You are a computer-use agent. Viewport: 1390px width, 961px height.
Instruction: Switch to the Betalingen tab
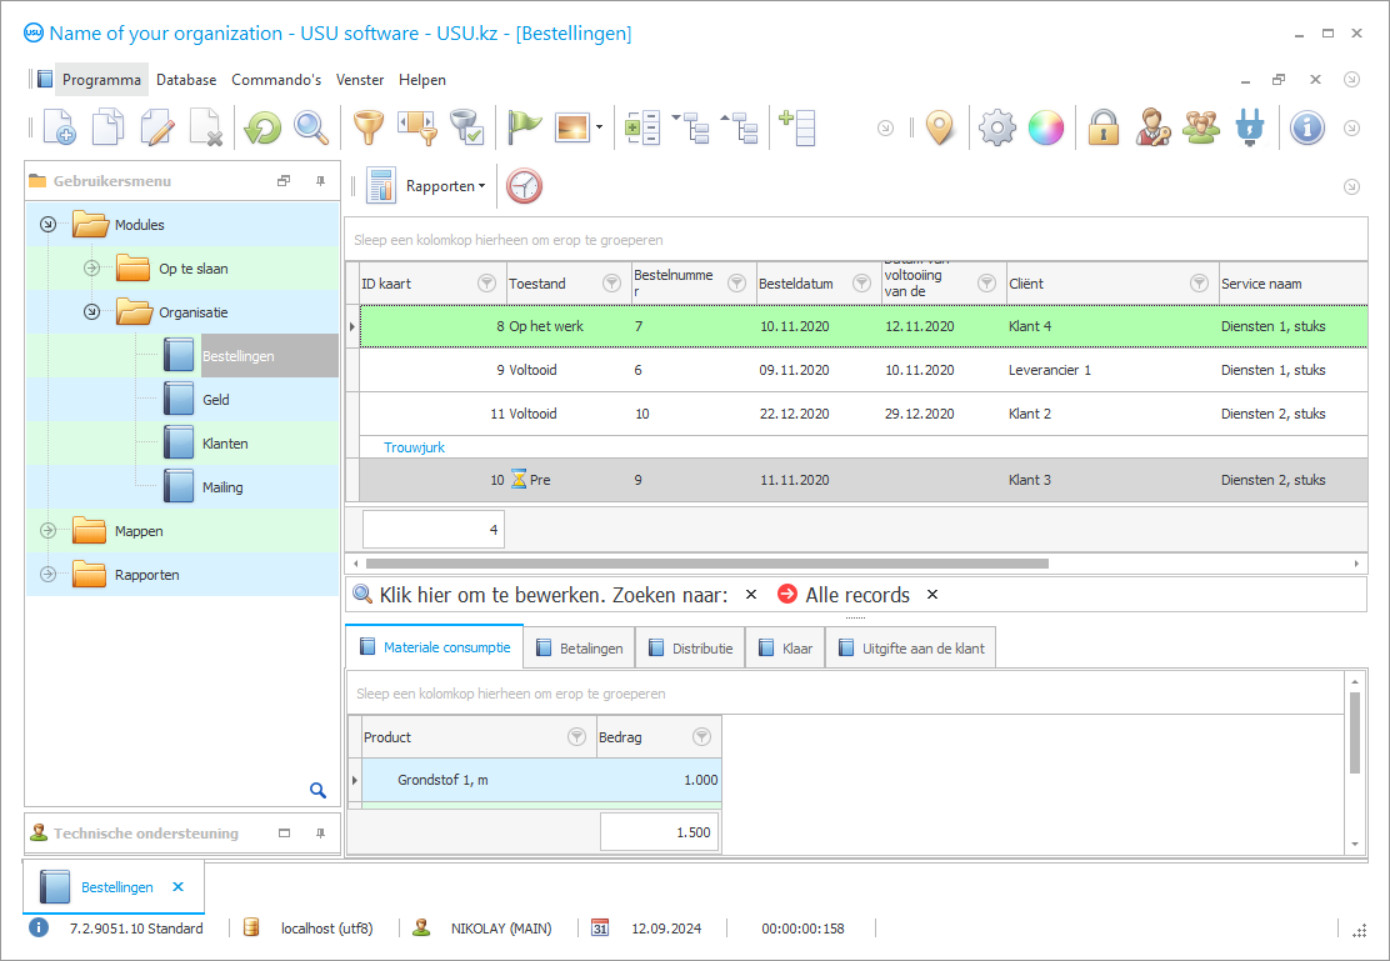[580, 648]
